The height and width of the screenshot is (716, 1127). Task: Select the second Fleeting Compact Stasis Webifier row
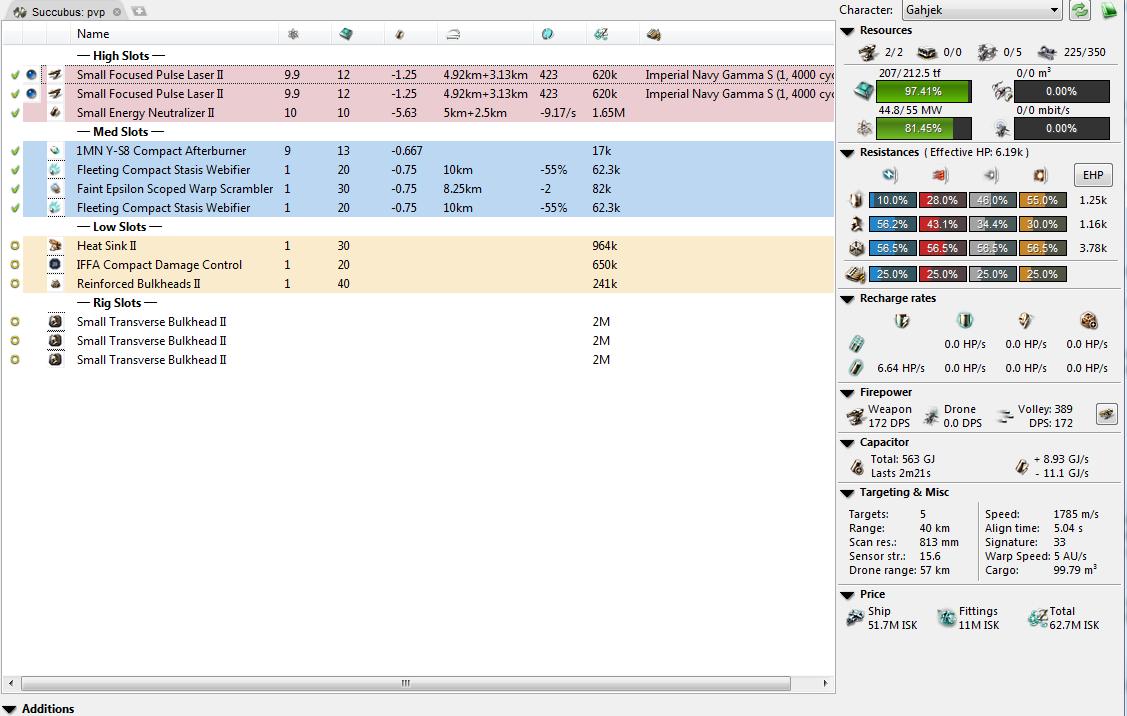418,208
